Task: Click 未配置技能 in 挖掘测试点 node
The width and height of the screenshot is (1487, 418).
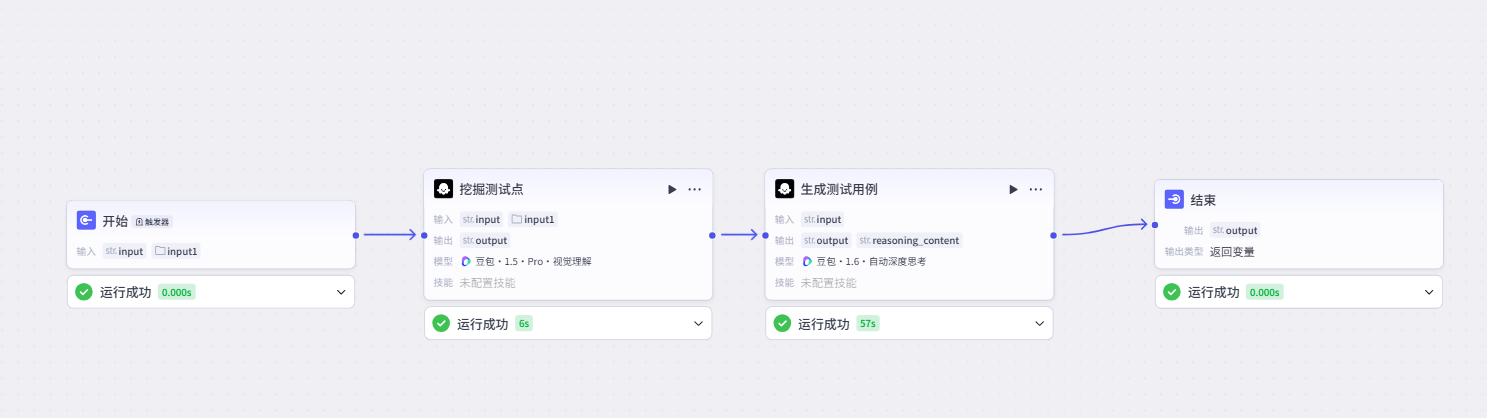Action: [x=487, y=283]
